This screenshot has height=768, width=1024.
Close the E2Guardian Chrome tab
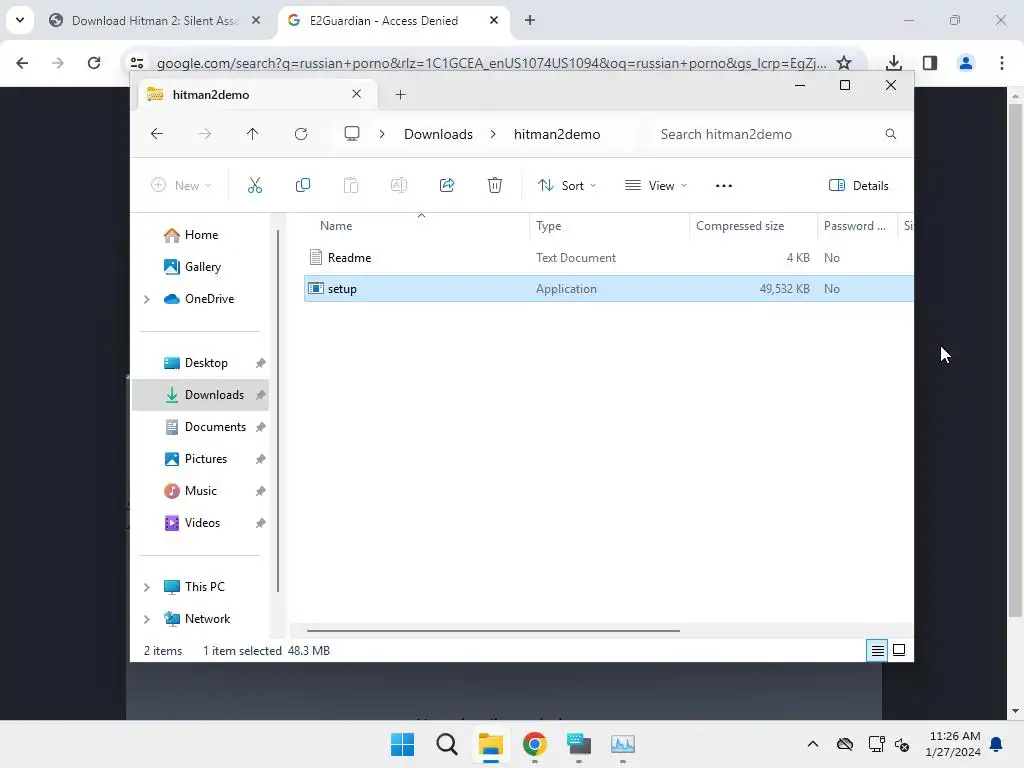tap(494, 20)
